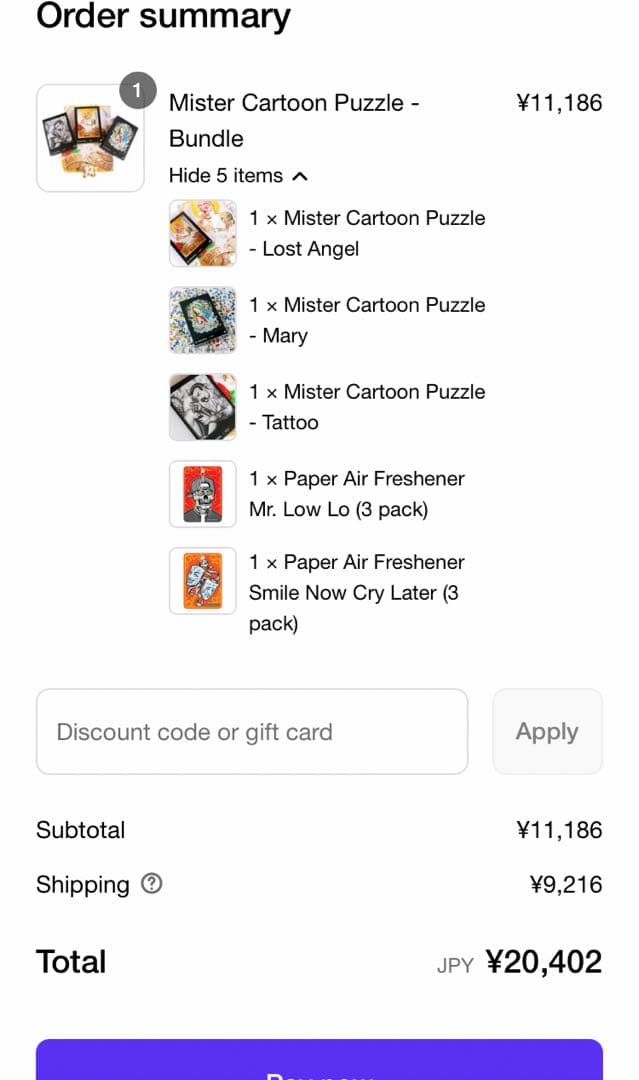639x1080 pixels.
Task: Click the Mr. Low Lo air freshener thumbnail
Action: (203, 494)
